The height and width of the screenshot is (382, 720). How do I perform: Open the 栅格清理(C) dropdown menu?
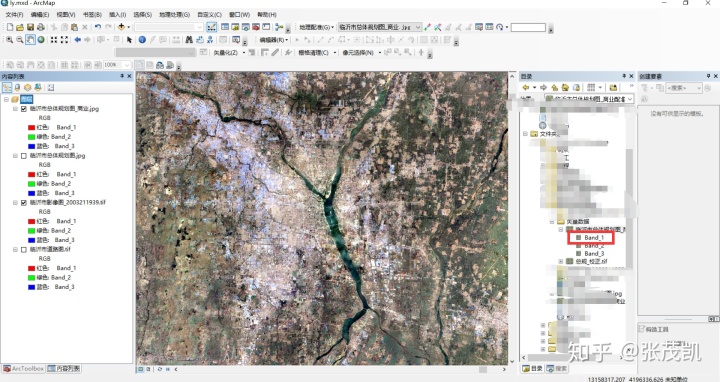tap(317, 53)
